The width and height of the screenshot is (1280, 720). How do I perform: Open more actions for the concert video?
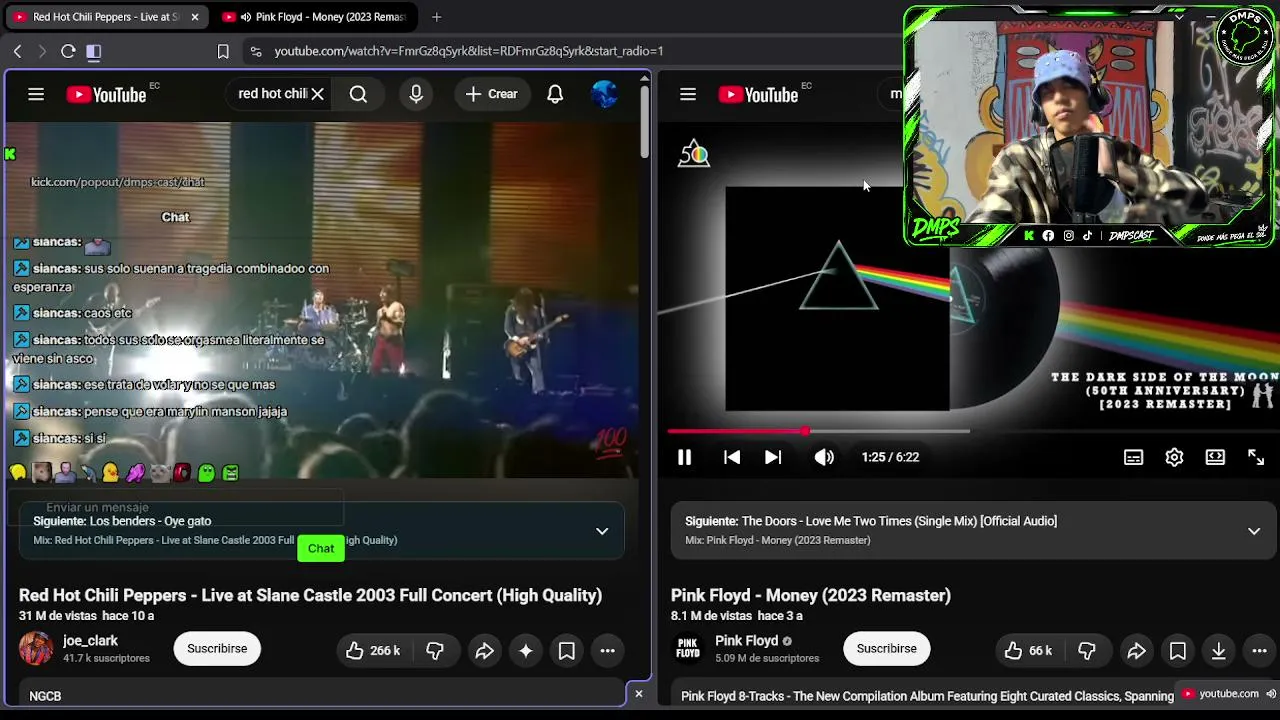607,651
